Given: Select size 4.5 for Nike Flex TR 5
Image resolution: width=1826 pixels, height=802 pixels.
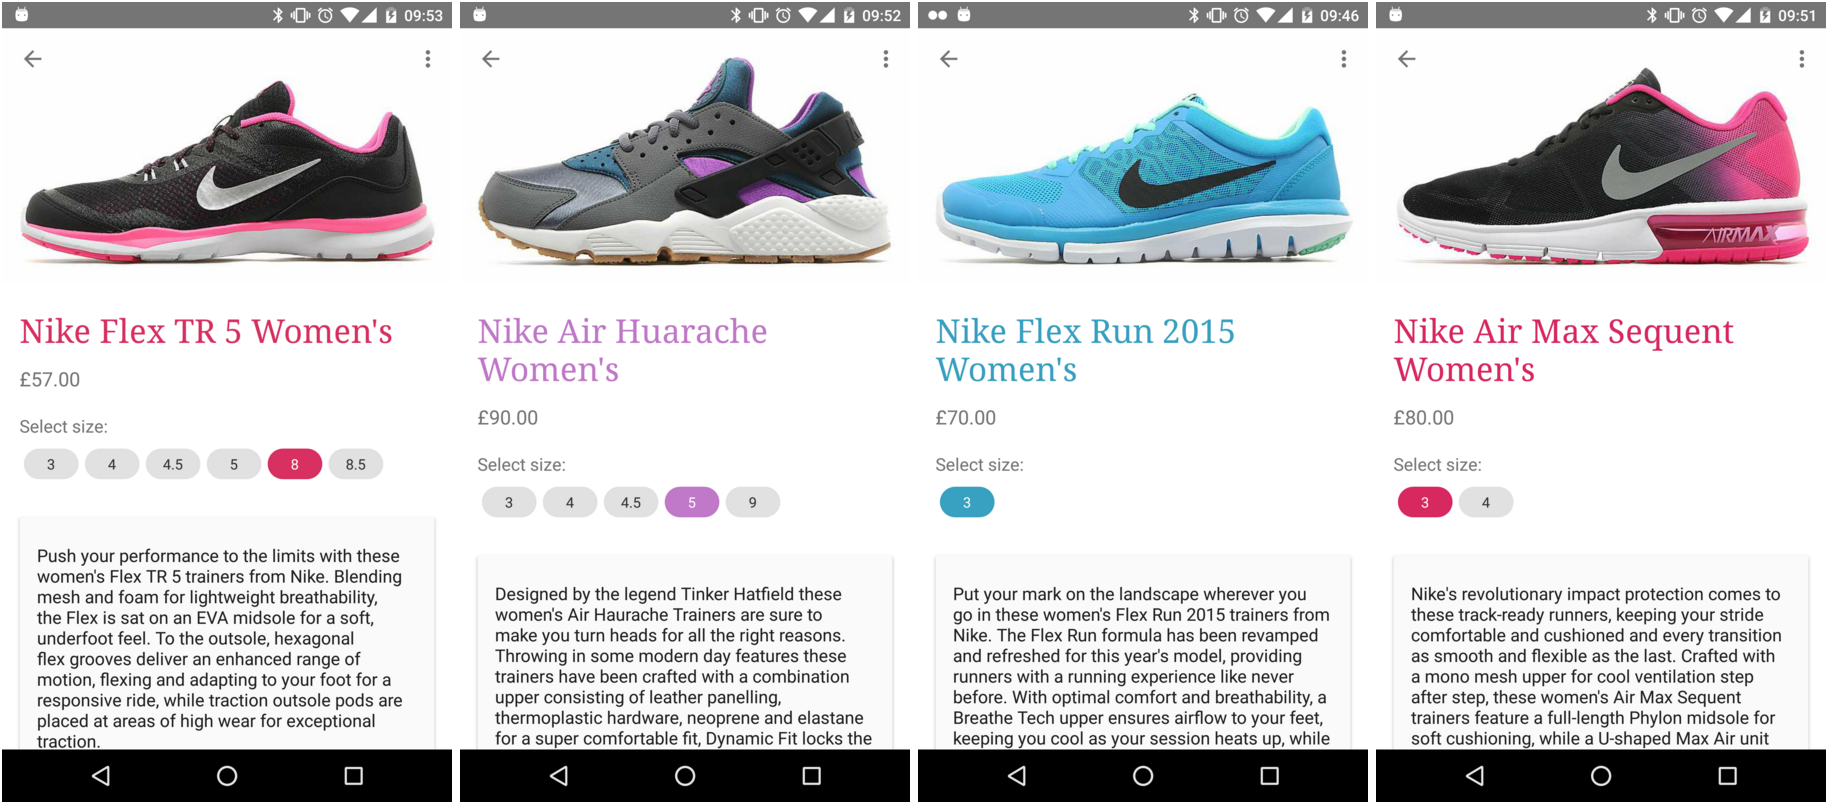Looking at the screenshot, I should 173,464.
